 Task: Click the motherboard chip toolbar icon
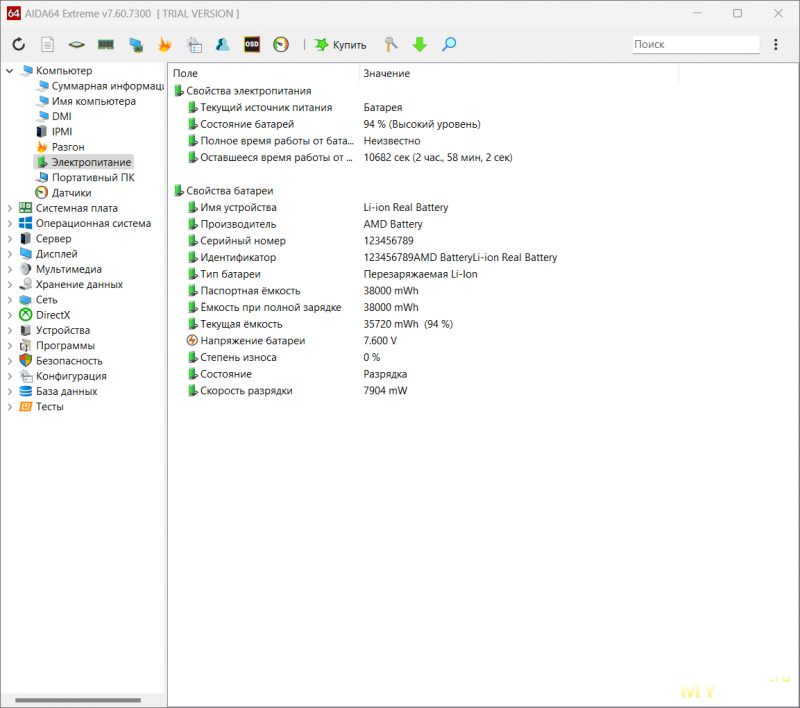click(77, 45)
